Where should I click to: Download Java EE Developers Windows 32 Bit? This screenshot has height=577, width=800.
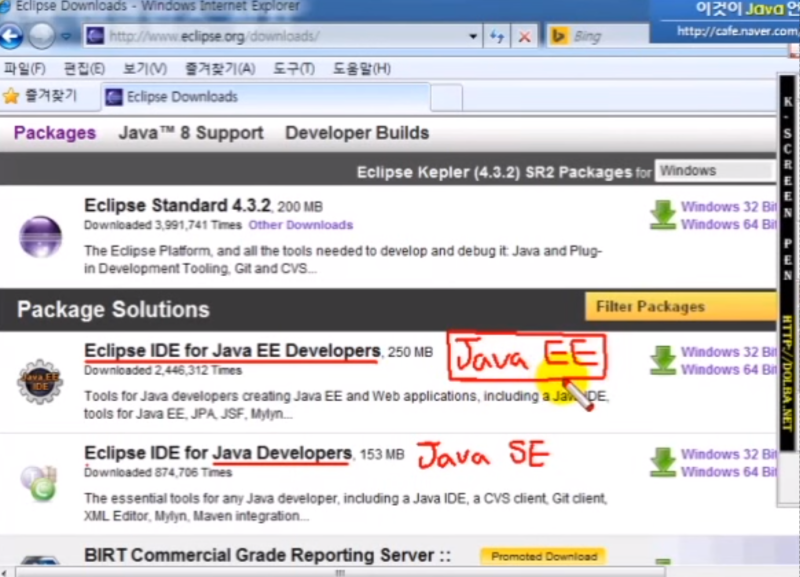coord(729,352)
